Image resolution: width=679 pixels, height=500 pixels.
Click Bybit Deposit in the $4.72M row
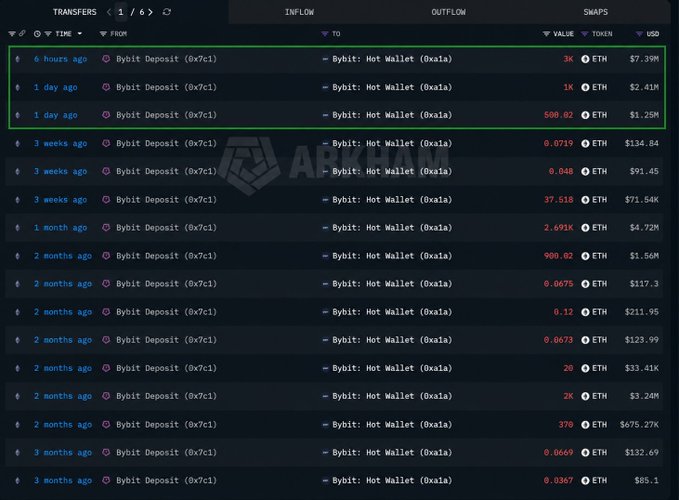click(x=166, y=228)
